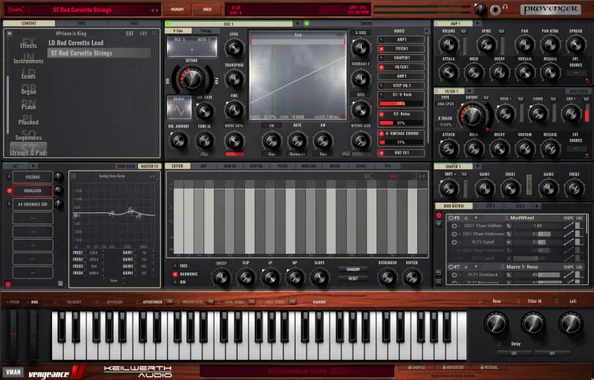Click the Sweep knob in editor
Screen dimensions: 594x380
click(221, 277)
